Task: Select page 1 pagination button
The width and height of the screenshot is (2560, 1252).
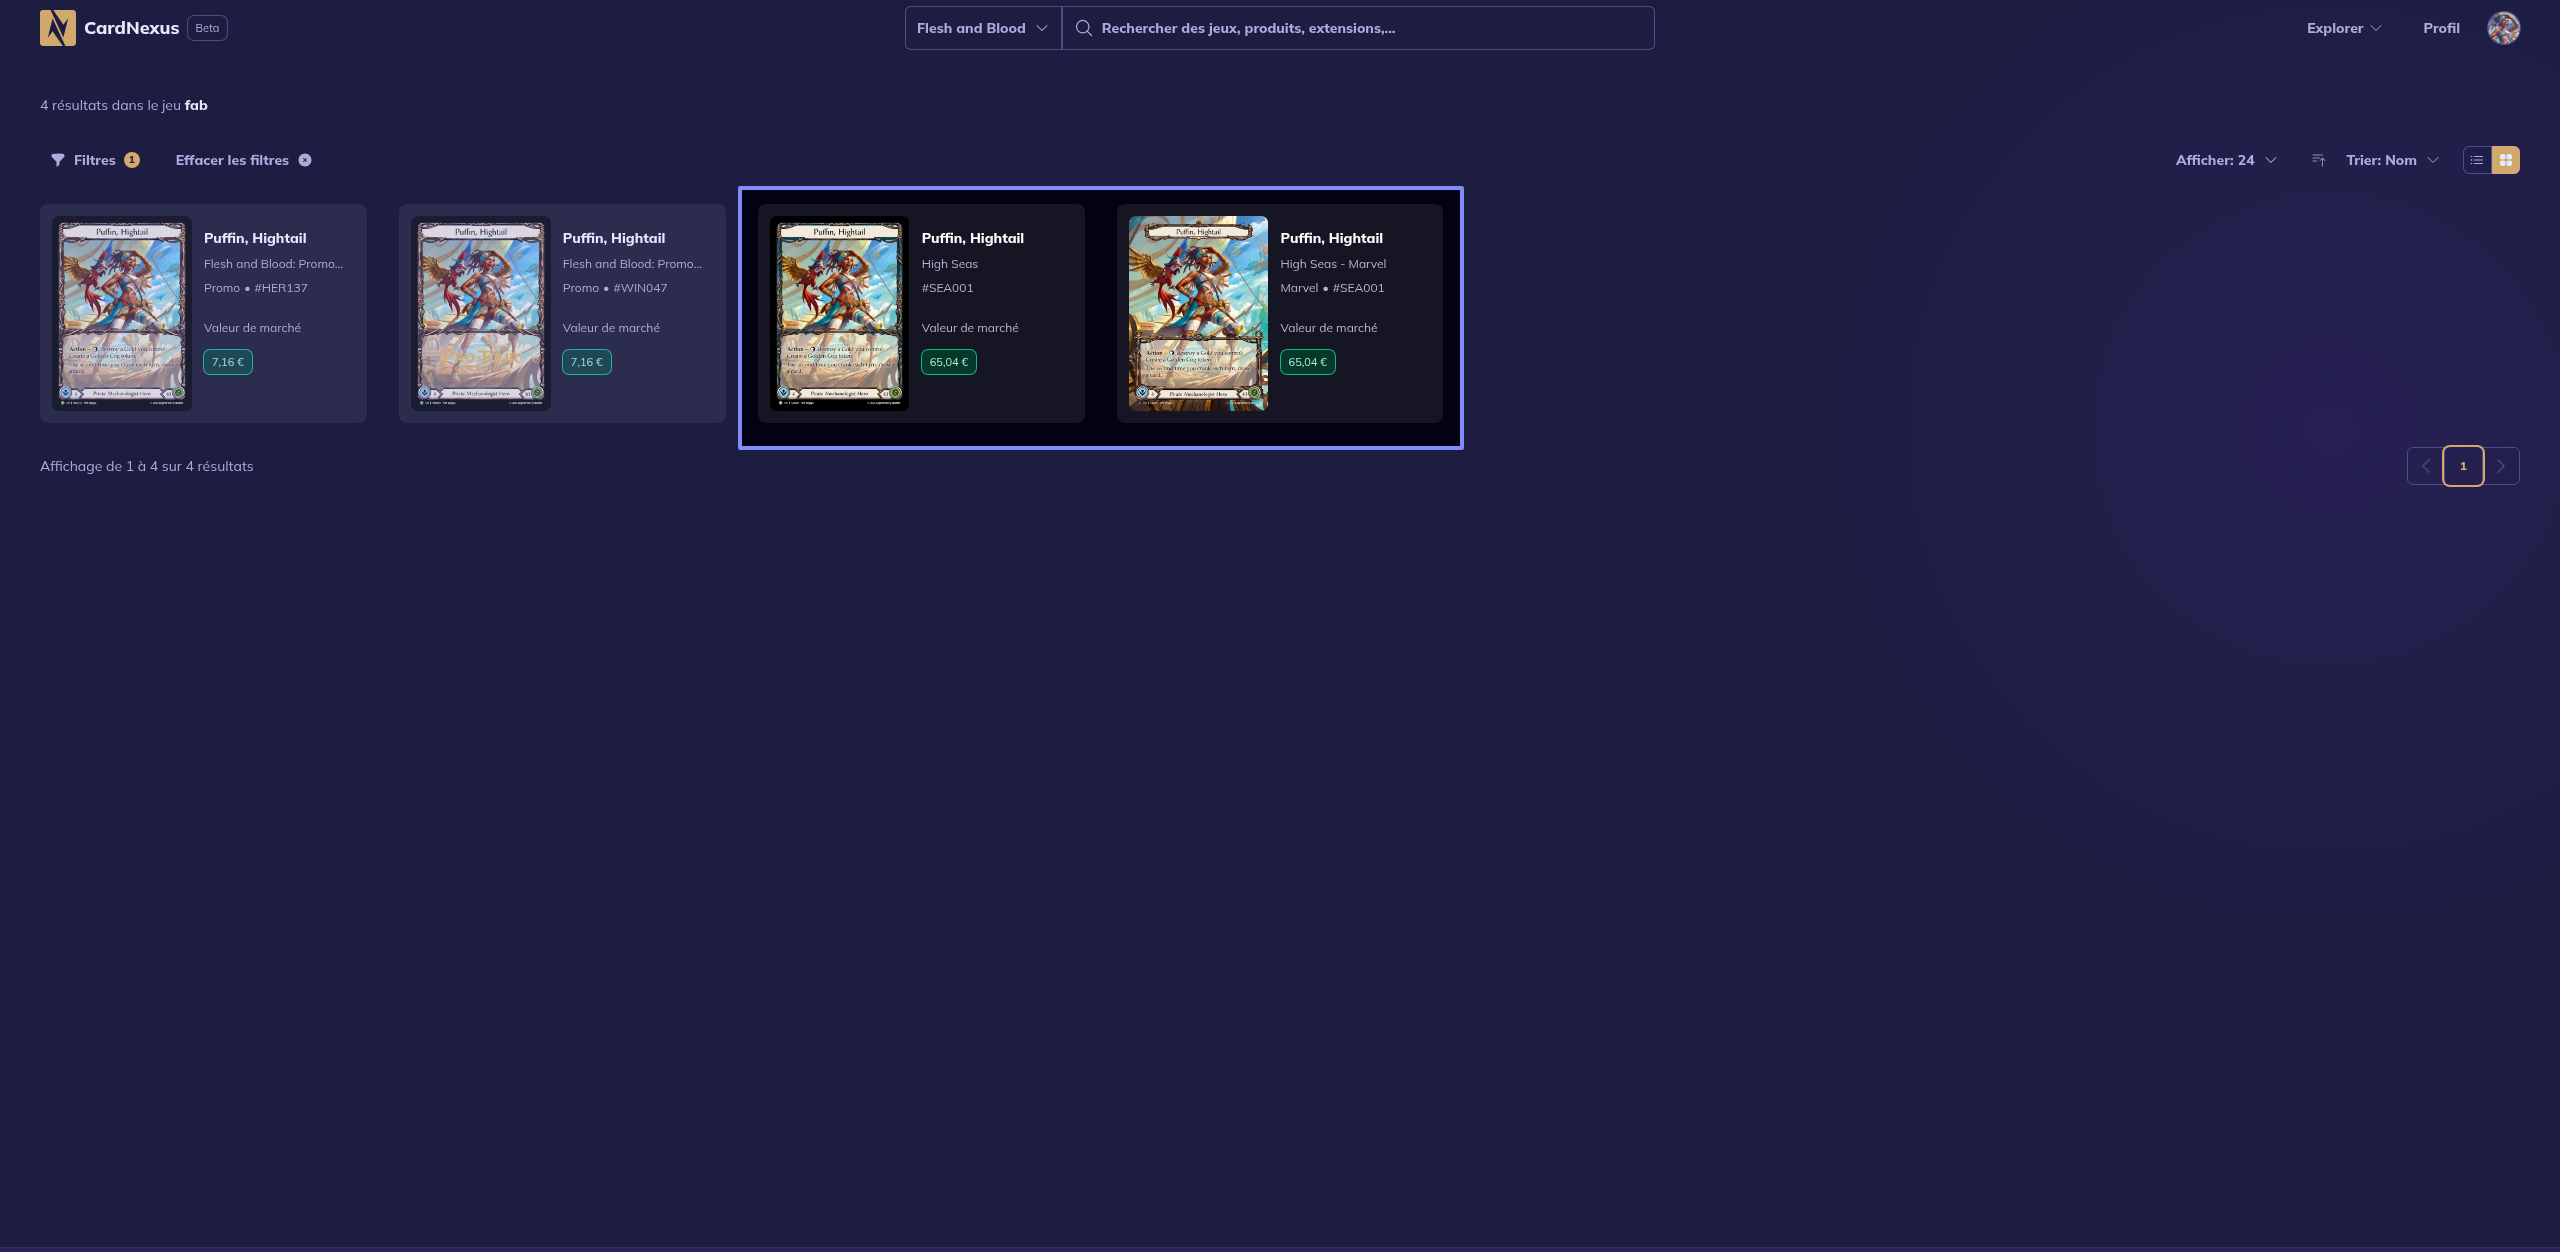Action: (2463, 466)
